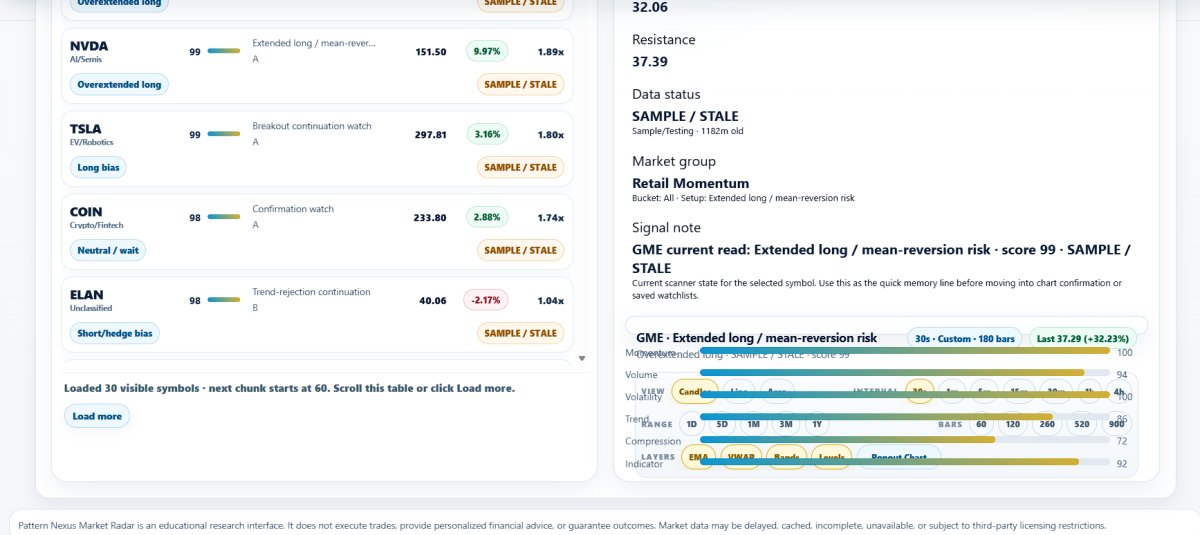
Task: Click the table scroll-down arrow
Action: click(x=581, y=358)
